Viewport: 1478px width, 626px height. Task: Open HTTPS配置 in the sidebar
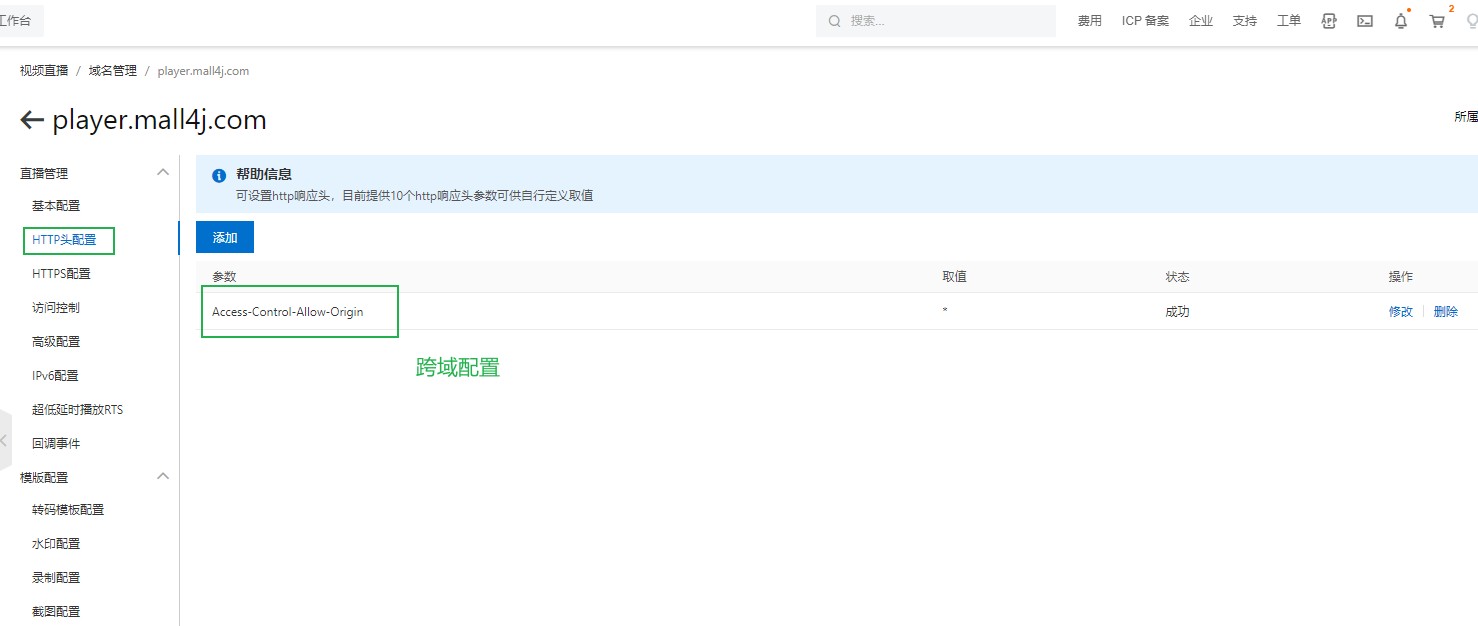[x=61, y=274]
